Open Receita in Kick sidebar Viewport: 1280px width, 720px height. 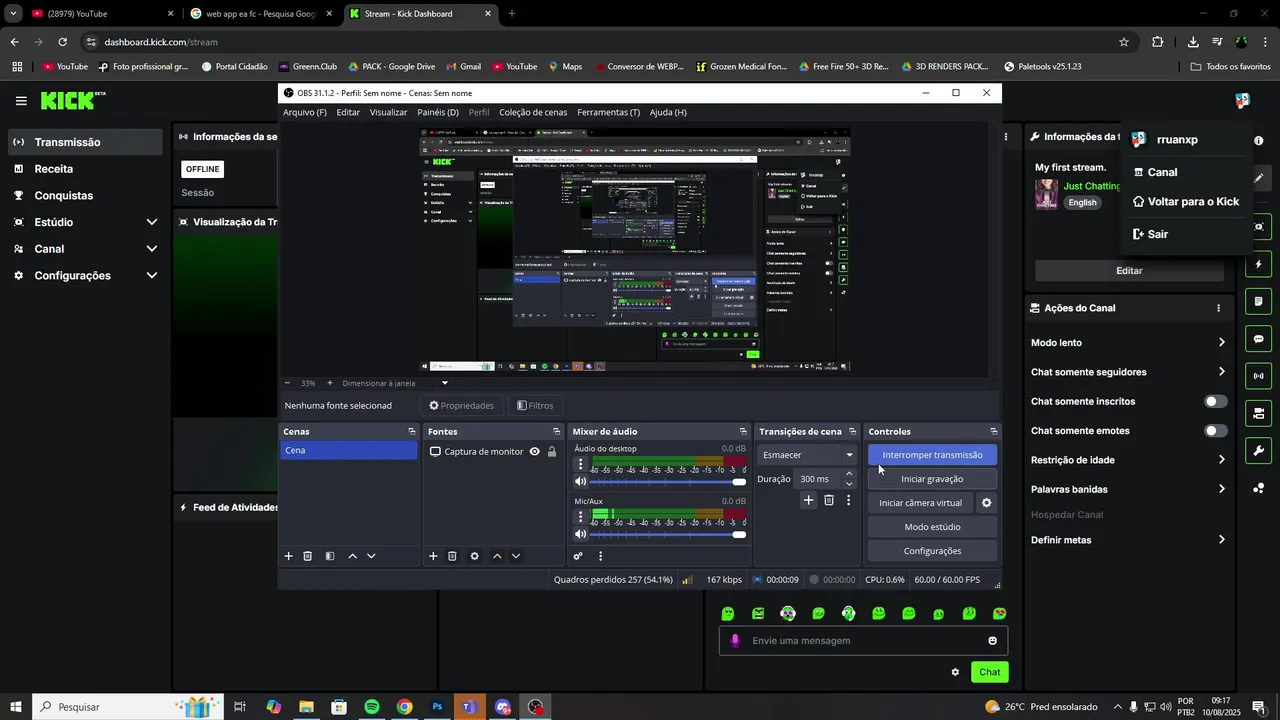(84, 169)
